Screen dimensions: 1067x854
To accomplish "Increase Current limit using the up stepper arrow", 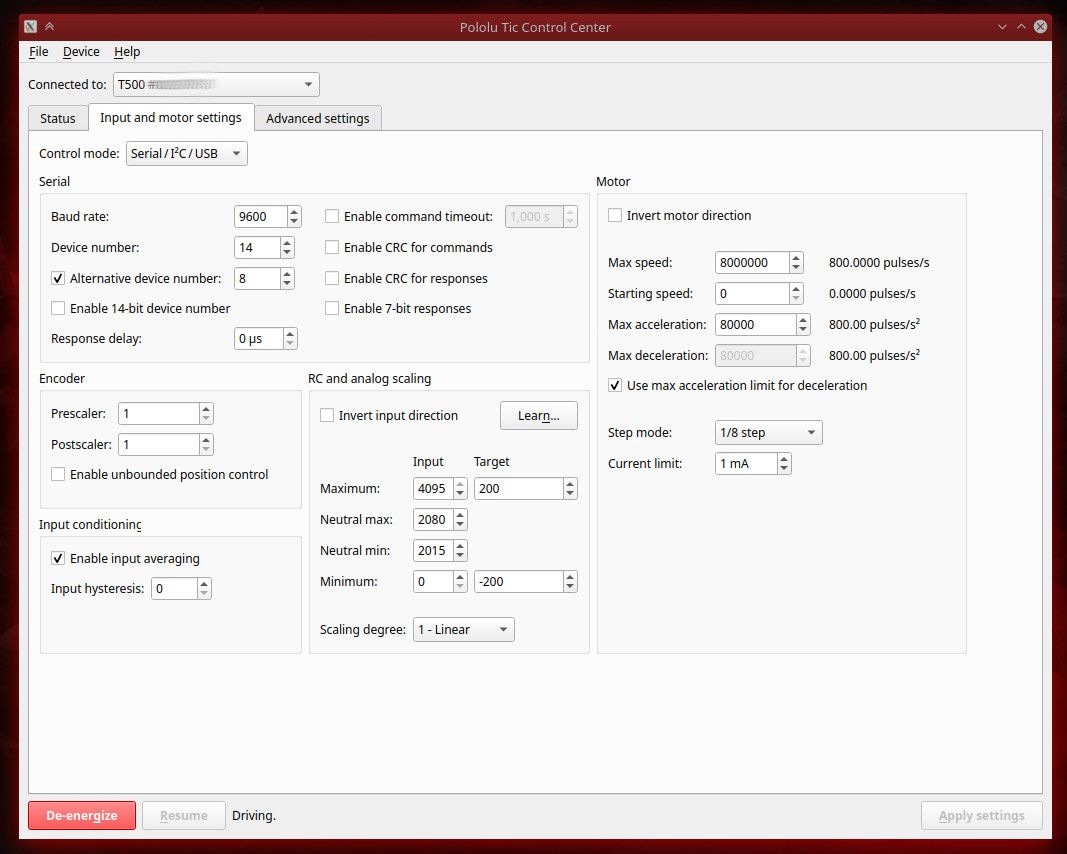I will pyautogui.click(x=782, y=458).
